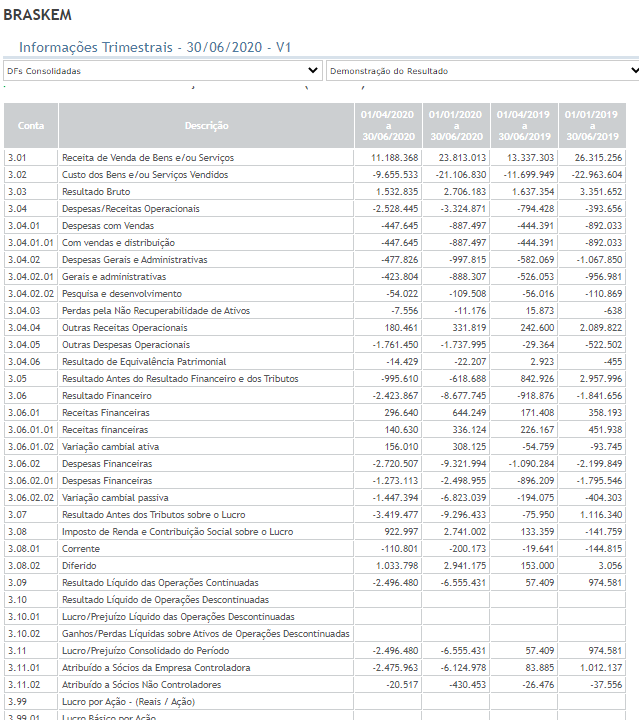The height and width of the screenshot is (720, 639).
Task: Open the DFs Consolidadas dropdown
Action: coord(163,71)
